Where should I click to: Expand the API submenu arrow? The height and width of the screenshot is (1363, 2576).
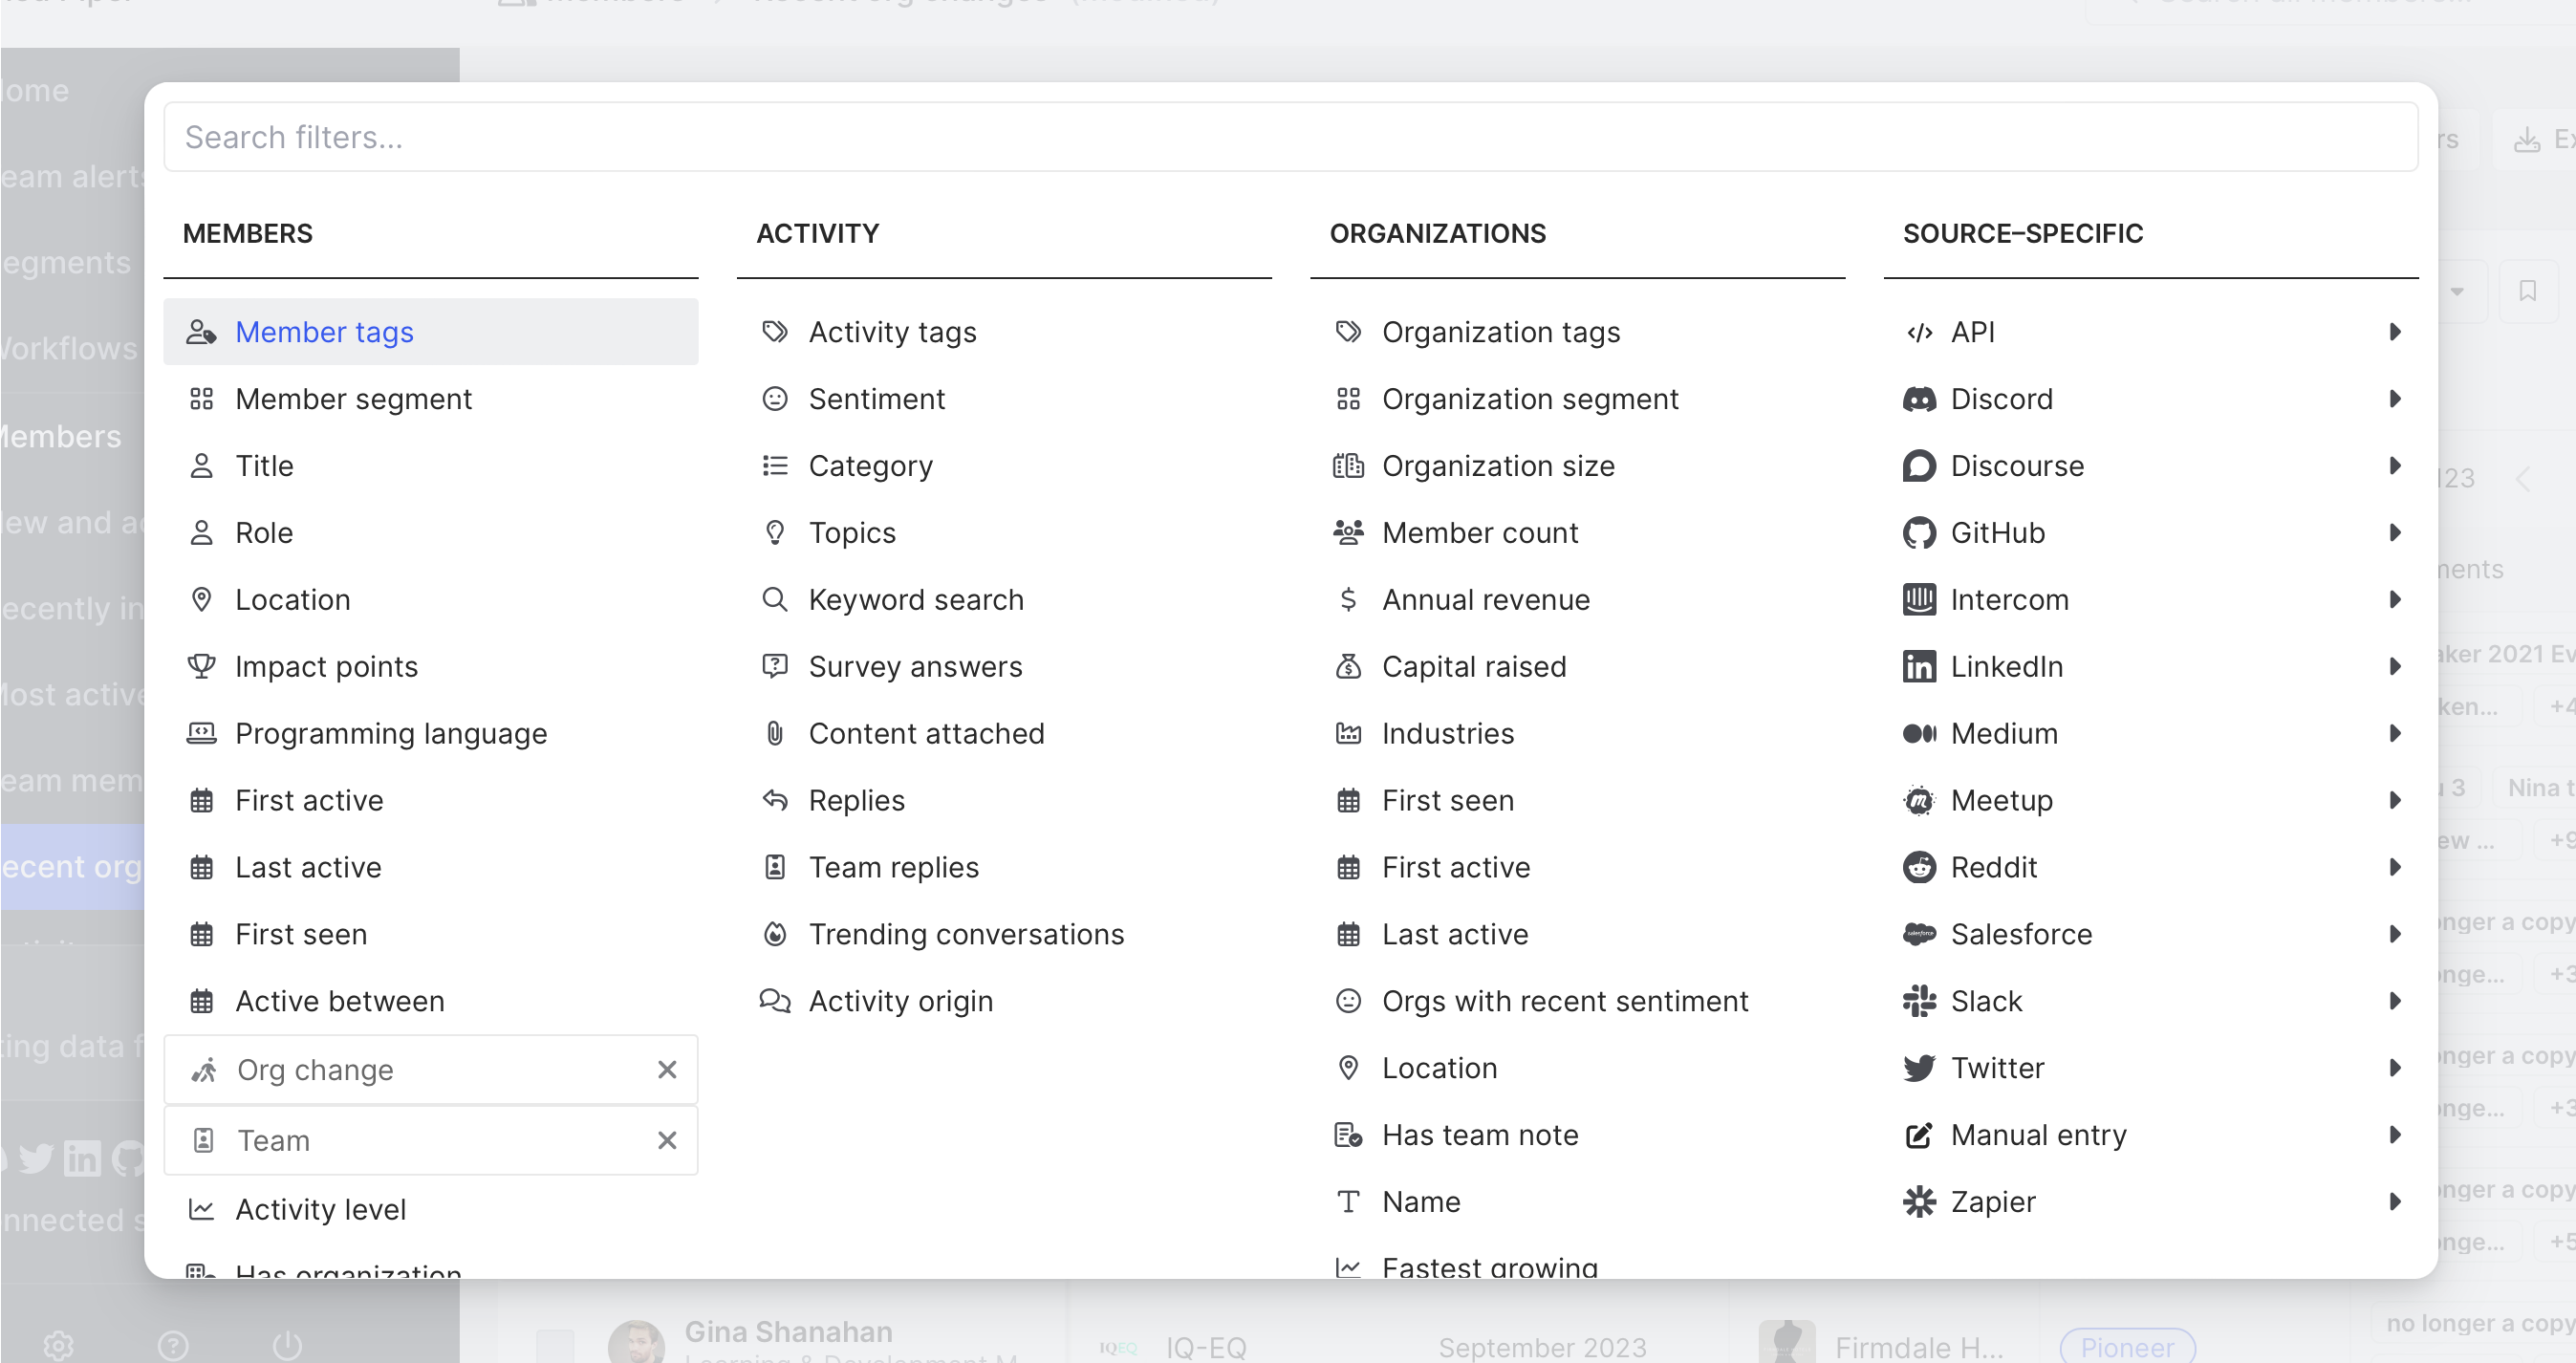pos(2395,332)
